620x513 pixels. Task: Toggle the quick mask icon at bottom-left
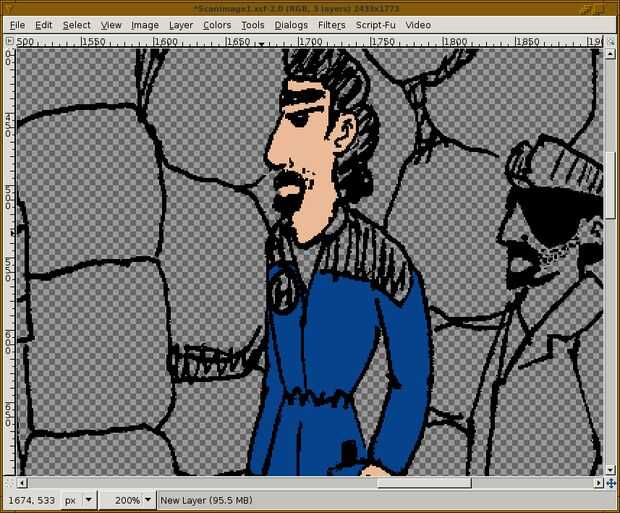tap(9, 483)
